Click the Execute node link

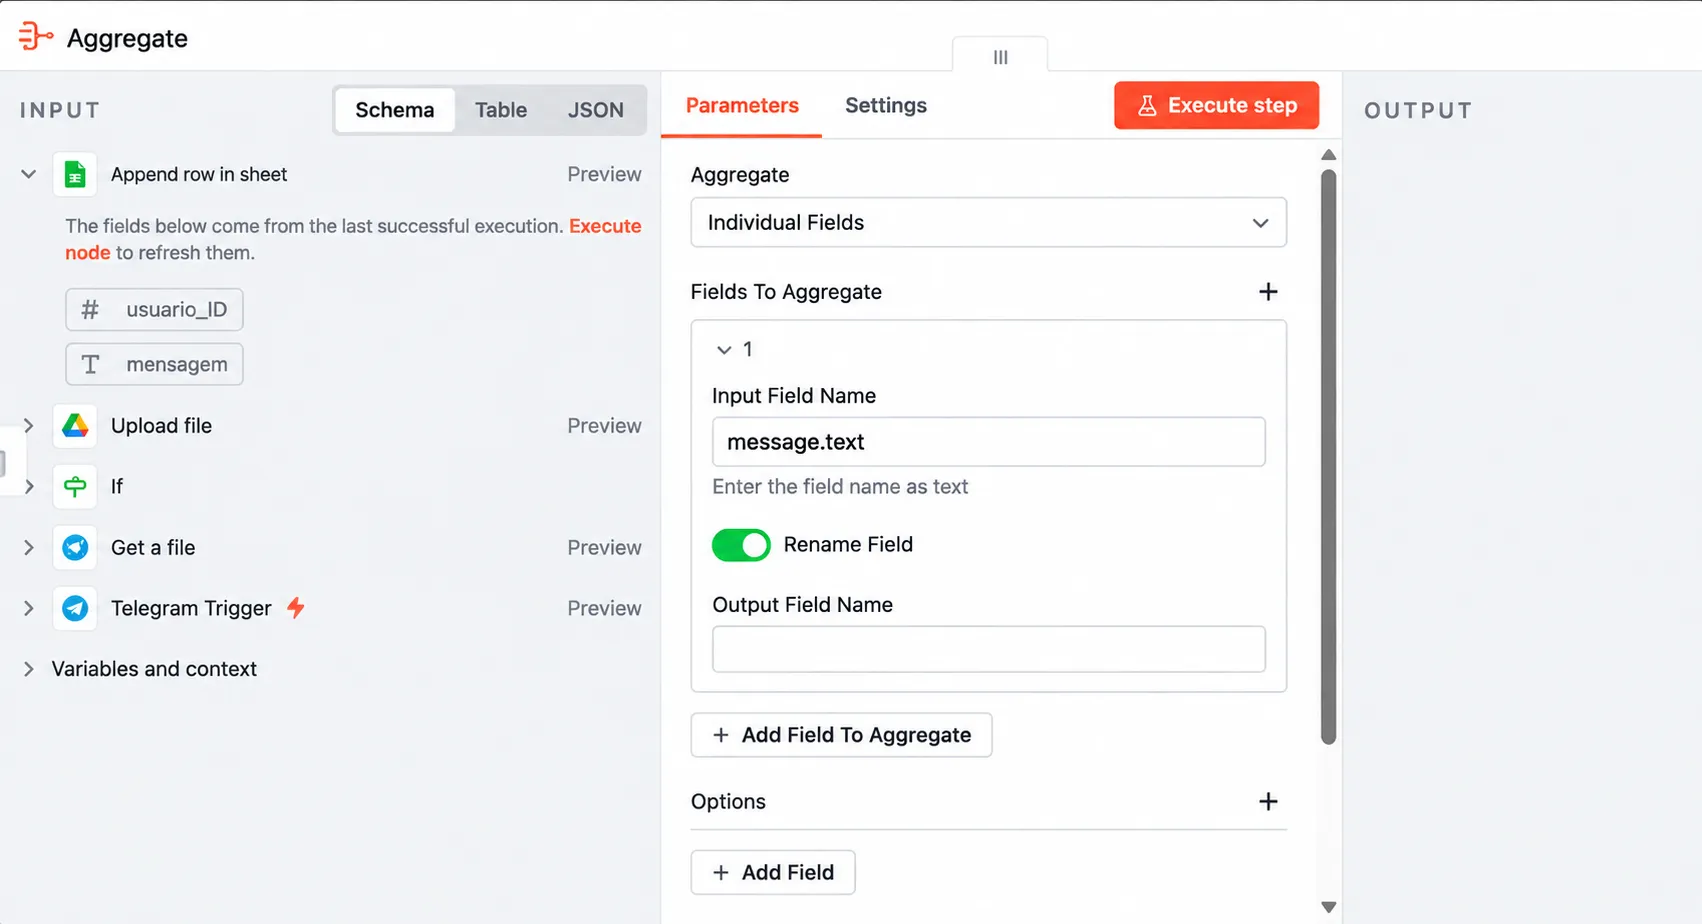click(x=605, y=226)
